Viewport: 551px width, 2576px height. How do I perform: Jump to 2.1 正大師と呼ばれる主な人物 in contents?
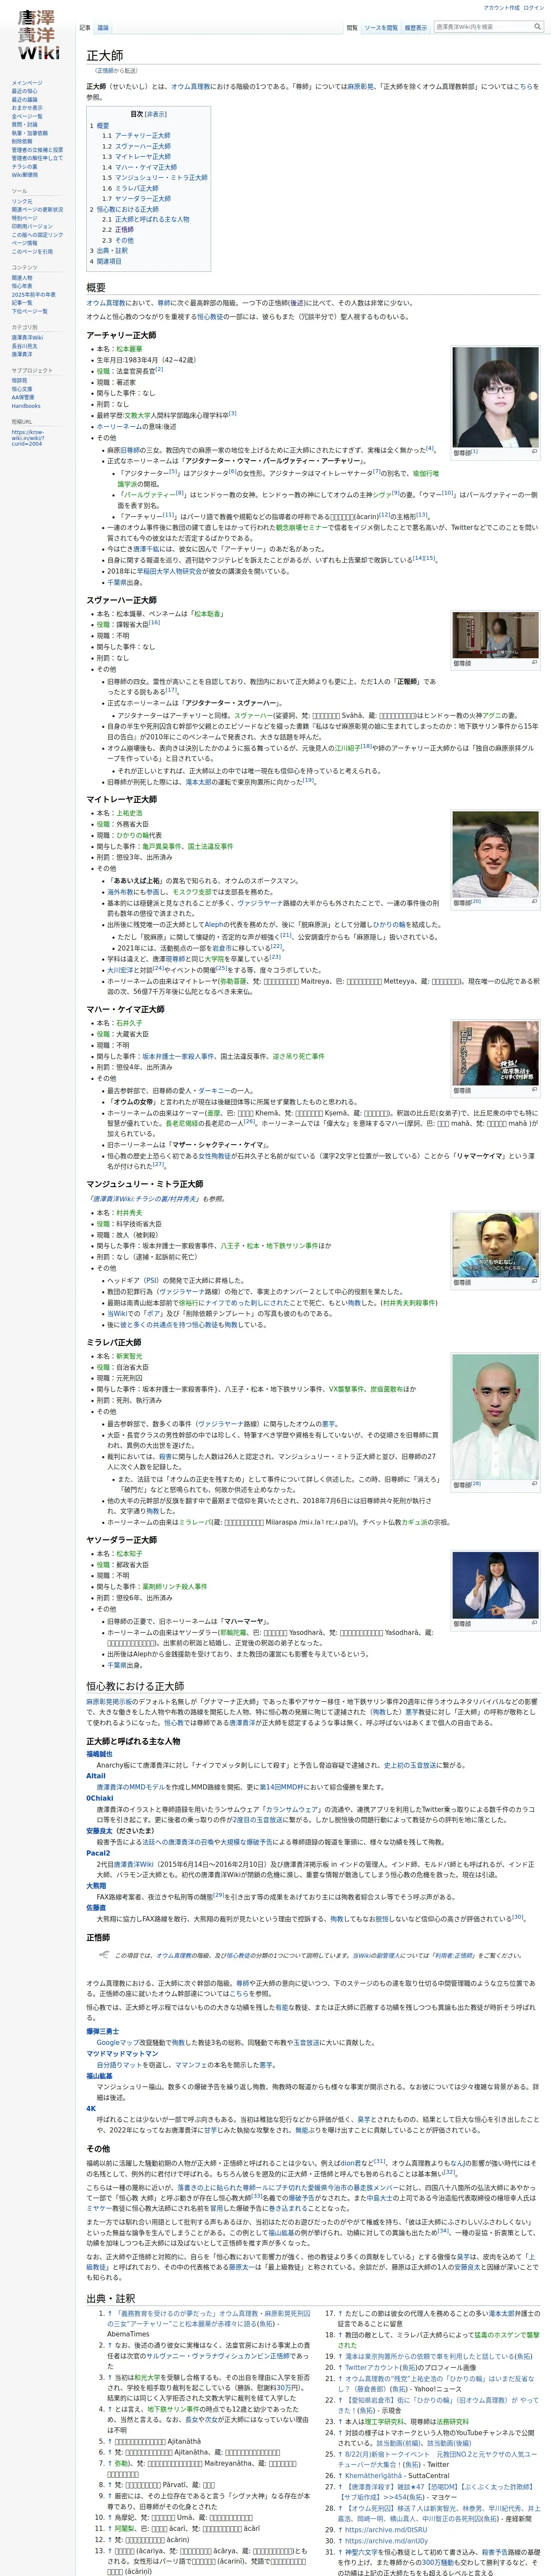click(145, 219)
